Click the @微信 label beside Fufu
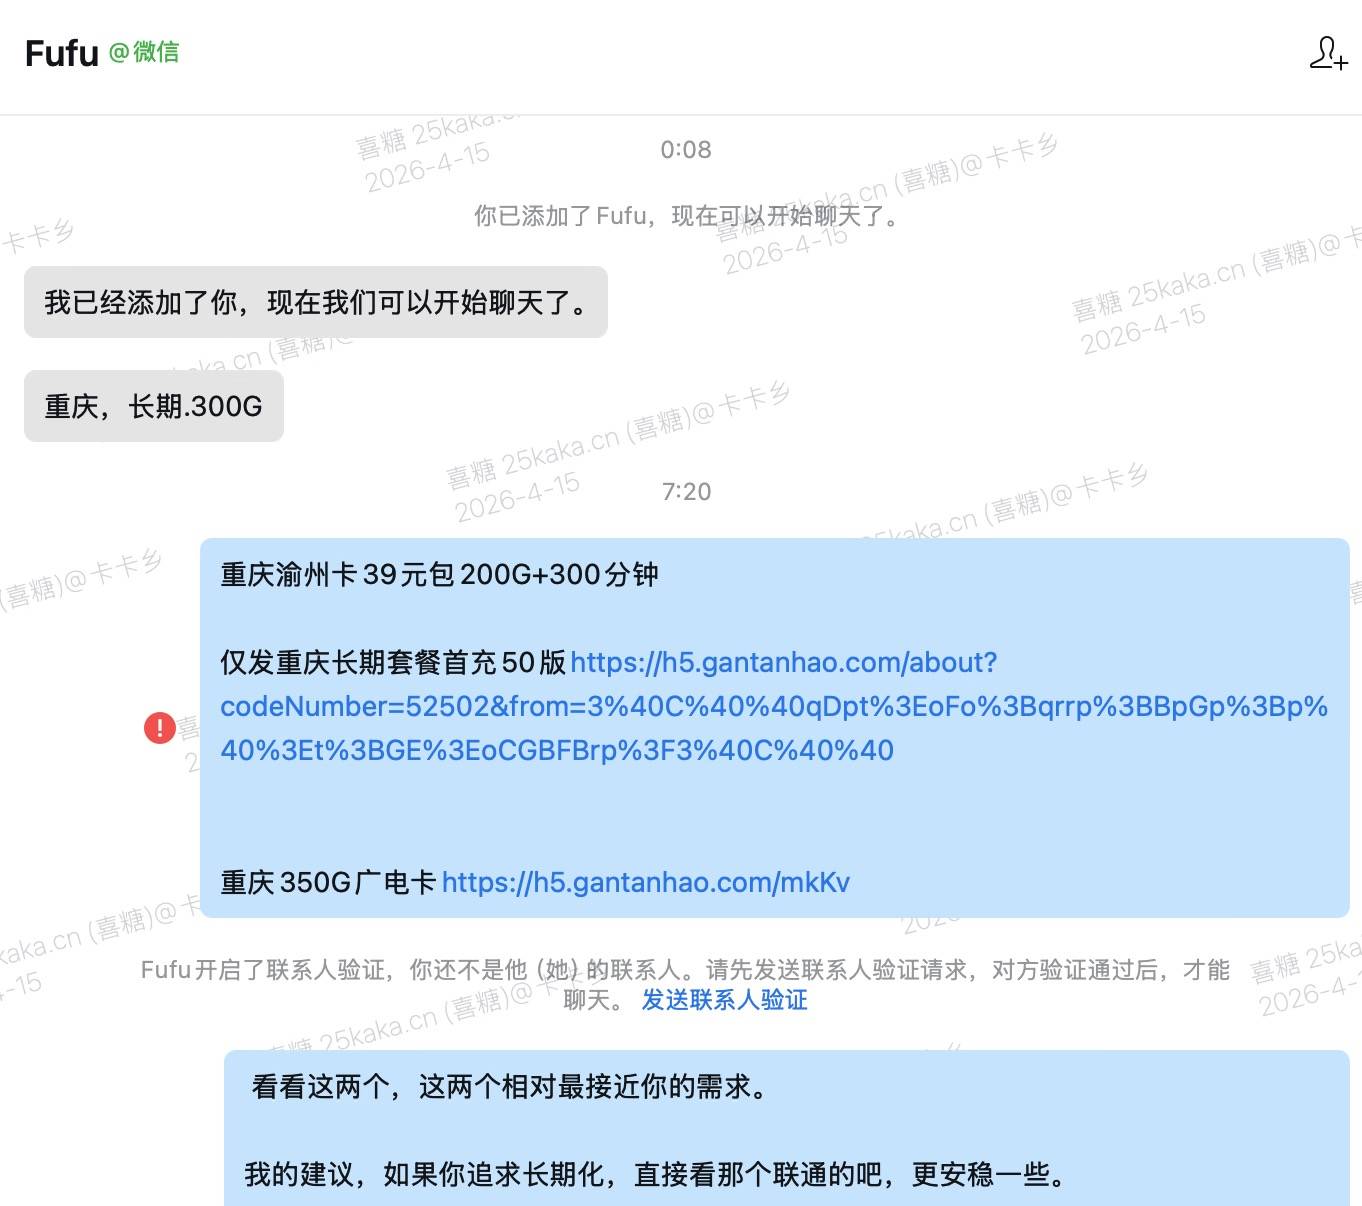1362x1206 pixels. click(x=144, y=52)
